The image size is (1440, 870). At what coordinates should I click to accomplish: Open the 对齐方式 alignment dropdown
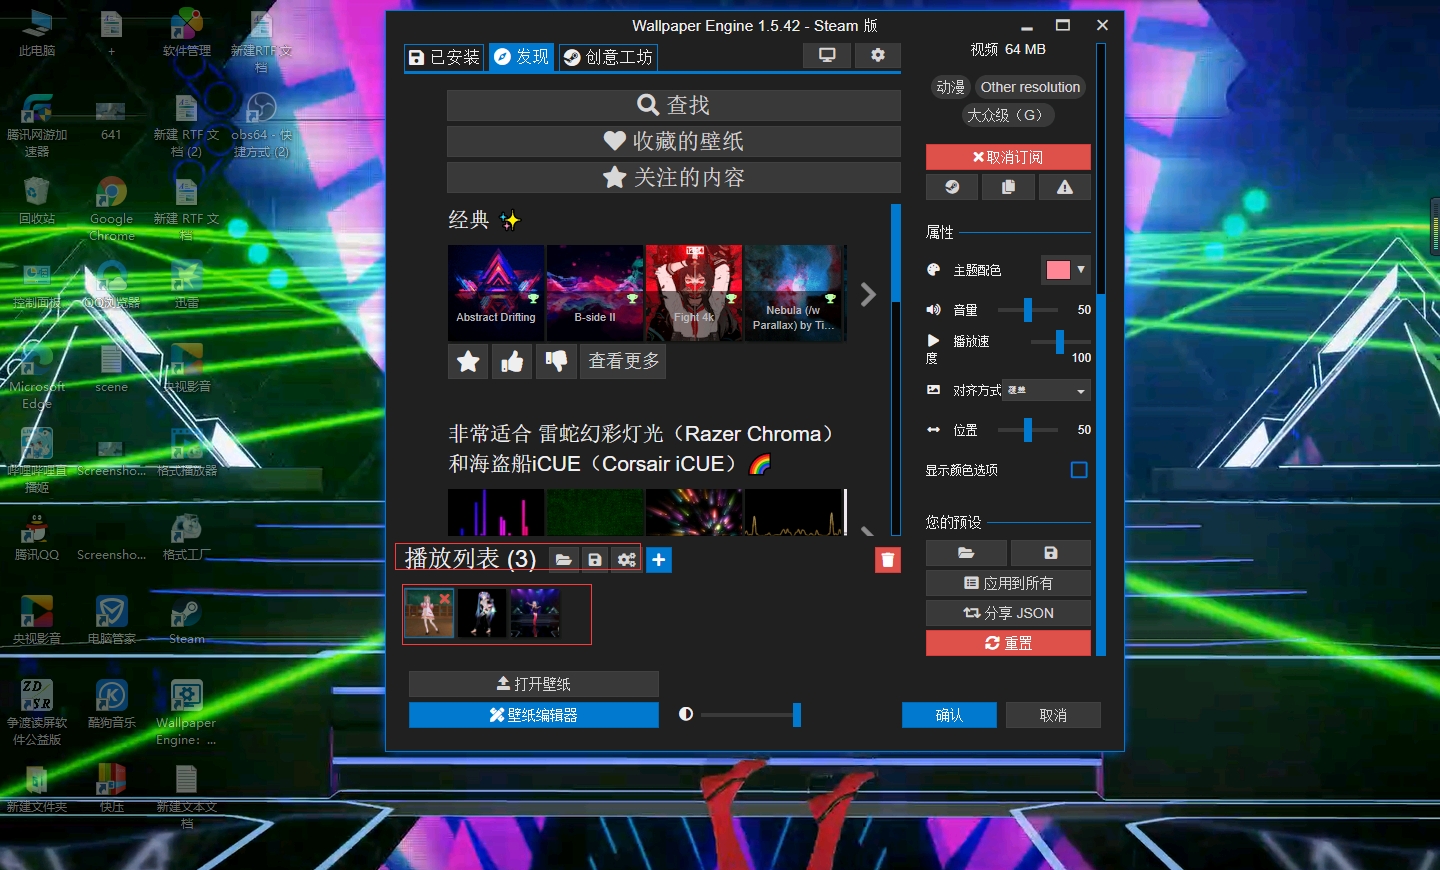[1046, 390]
